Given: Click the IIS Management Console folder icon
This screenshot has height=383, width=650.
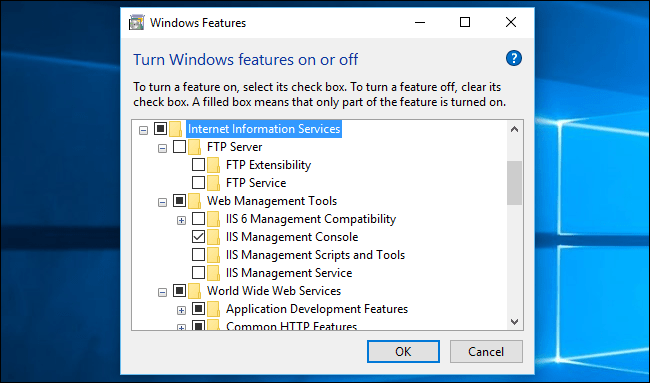Looking at the screenshot, I should [213, 237].
